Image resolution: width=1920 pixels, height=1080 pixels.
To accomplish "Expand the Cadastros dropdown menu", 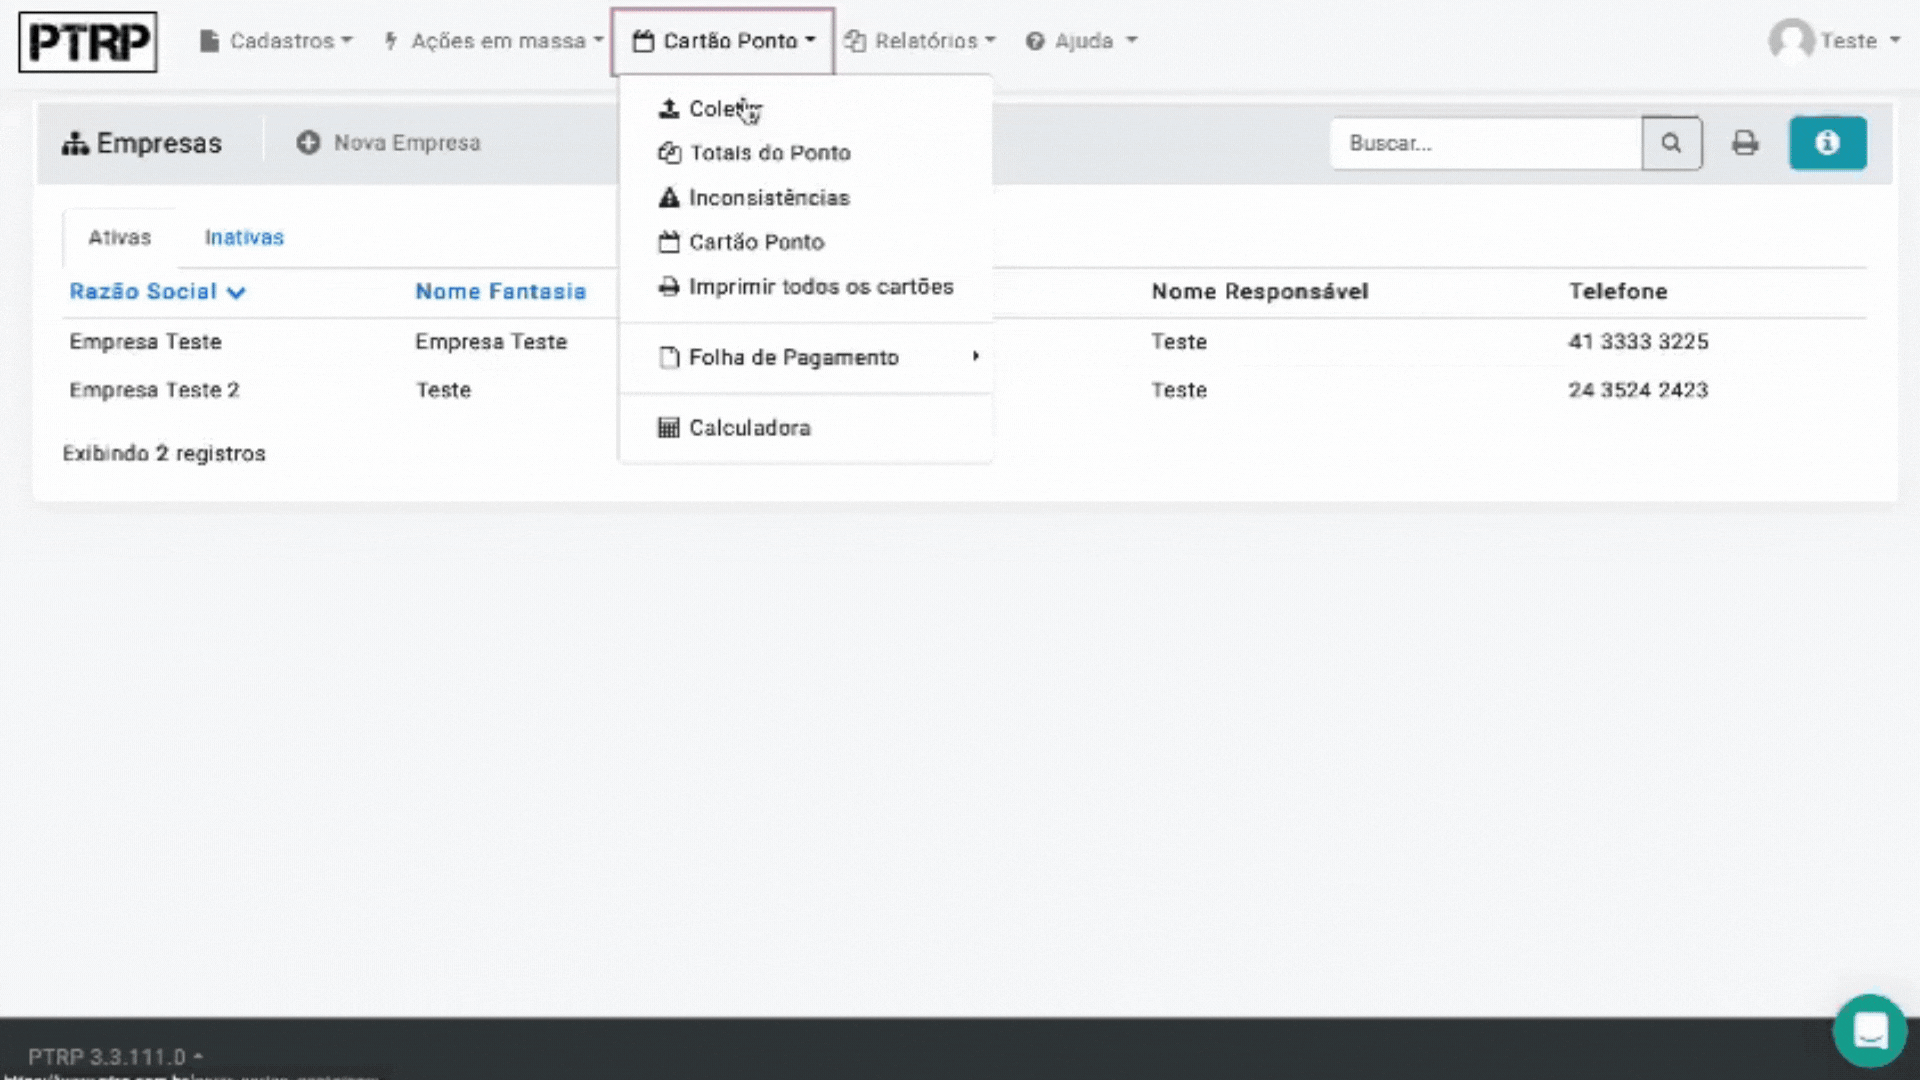I will 276,41.
